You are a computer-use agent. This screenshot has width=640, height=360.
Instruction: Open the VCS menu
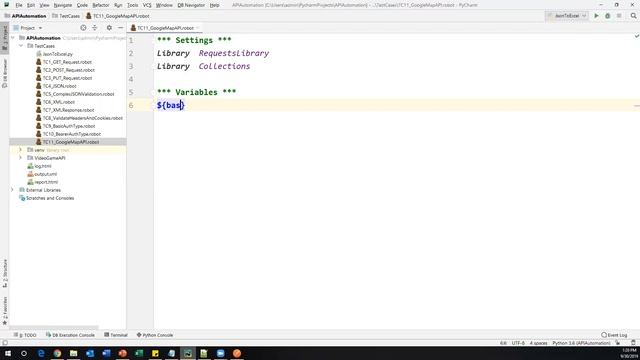[x=147, y=5]
